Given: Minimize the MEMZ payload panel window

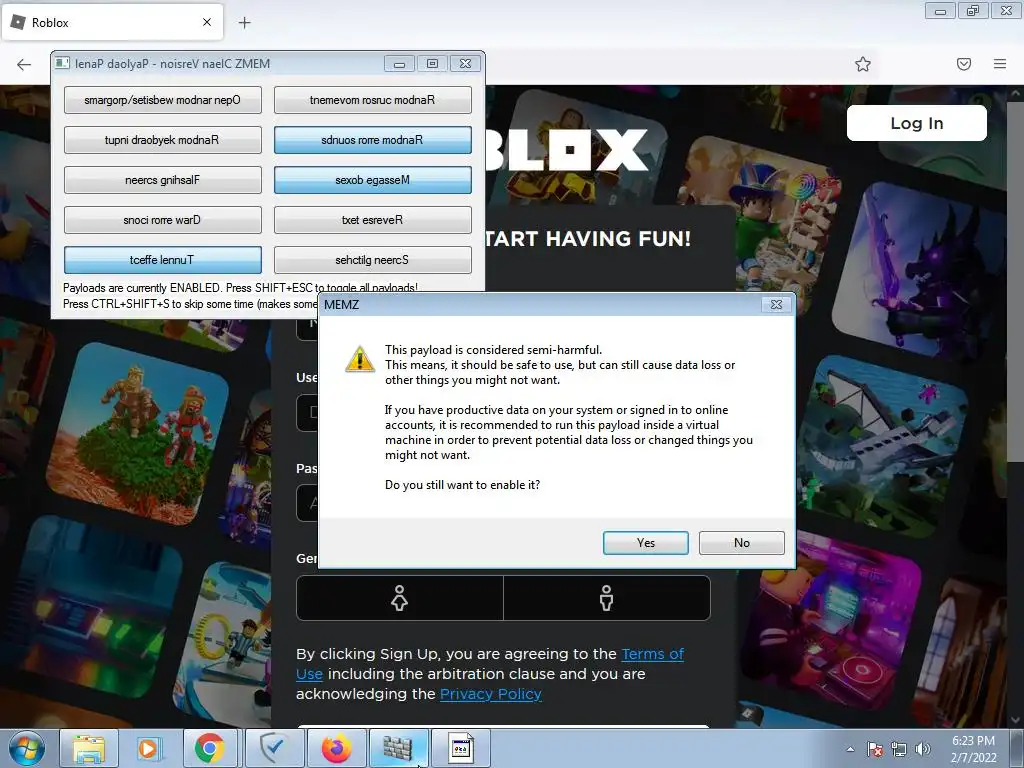Looking at the screenshot, I should pyautogui.click(x=399, y=63).
